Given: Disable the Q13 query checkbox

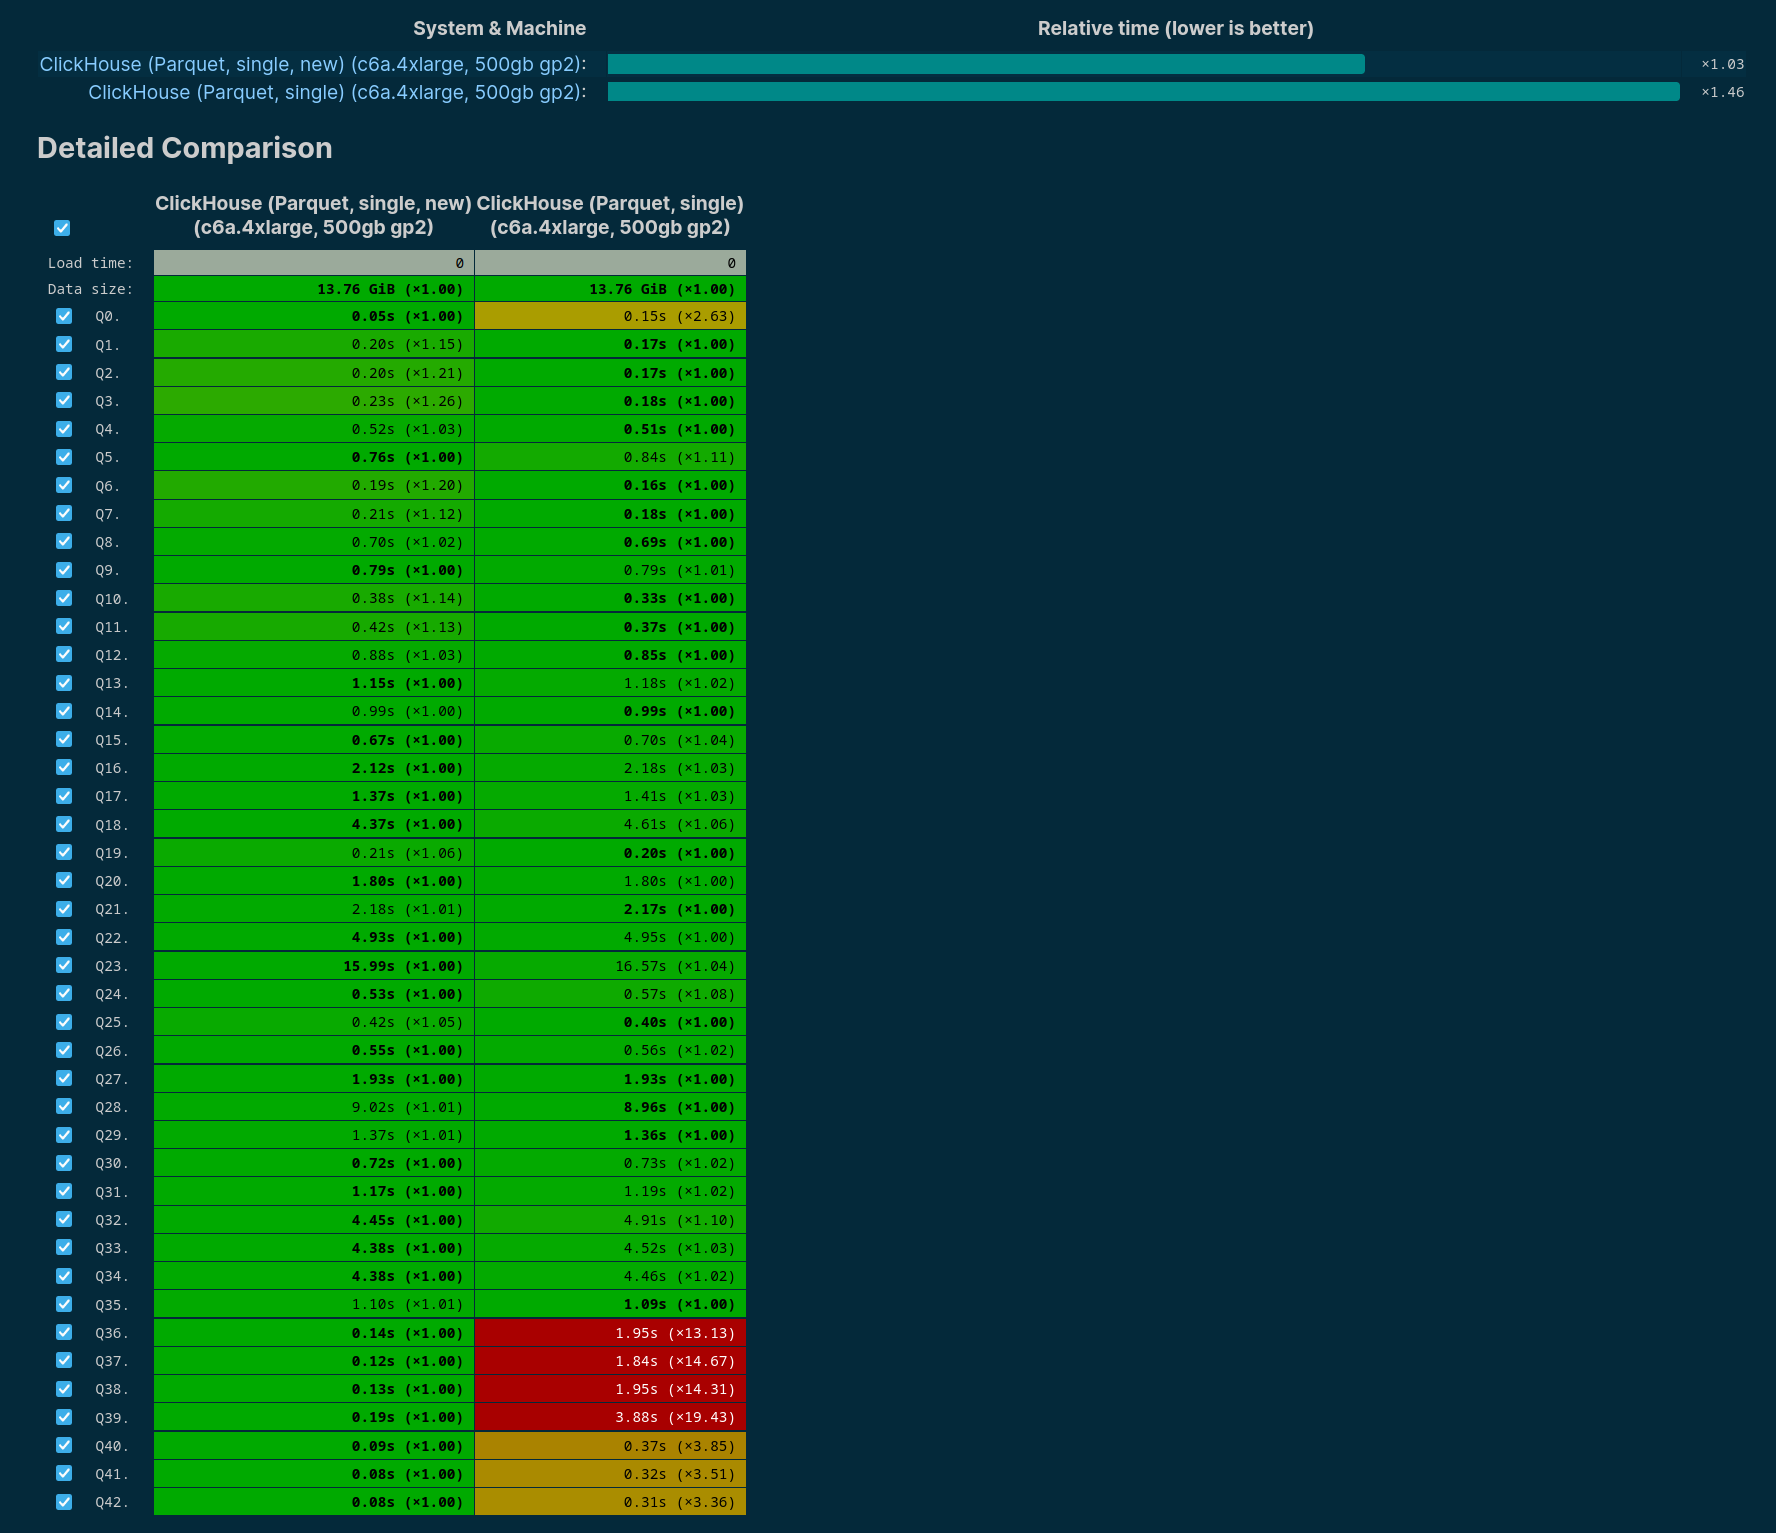Looking at the screenshot, I should pos(64,683).
